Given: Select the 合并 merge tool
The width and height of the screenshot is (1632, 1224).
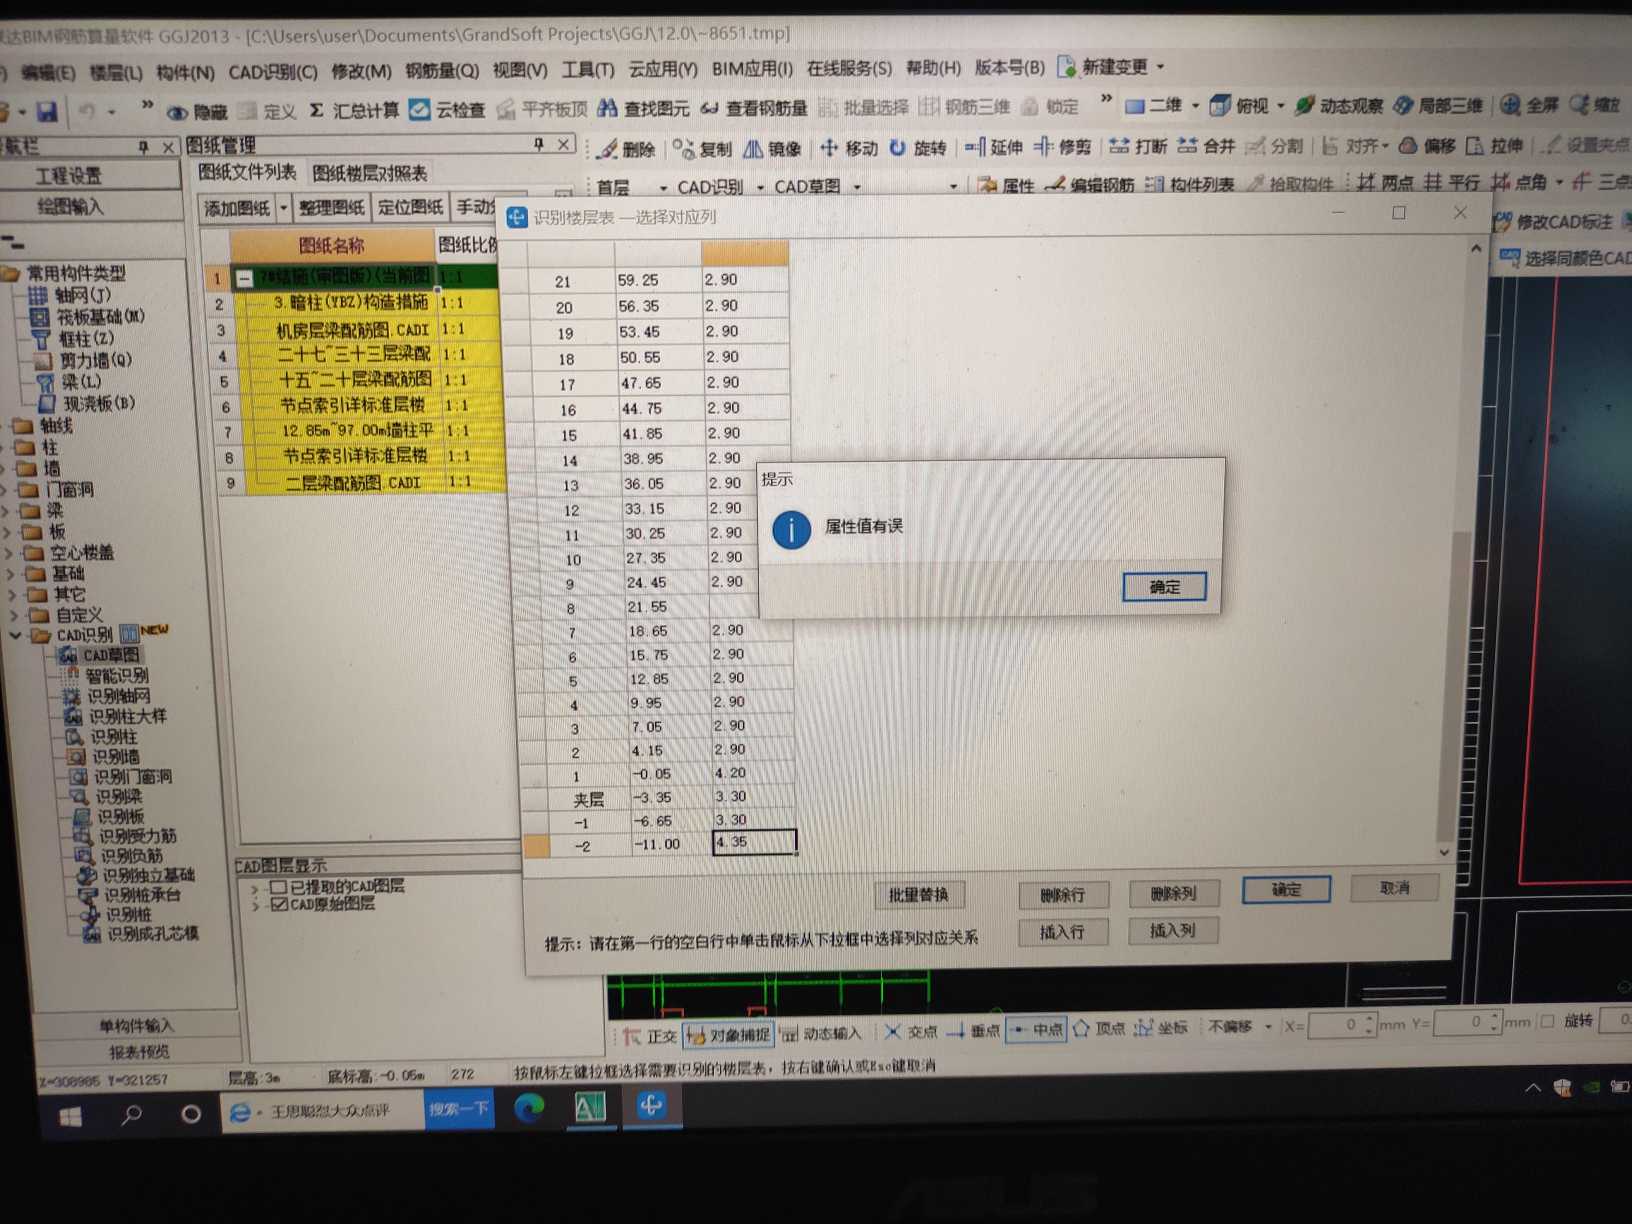Looking at the screenshot, I should pos(1206,146).
